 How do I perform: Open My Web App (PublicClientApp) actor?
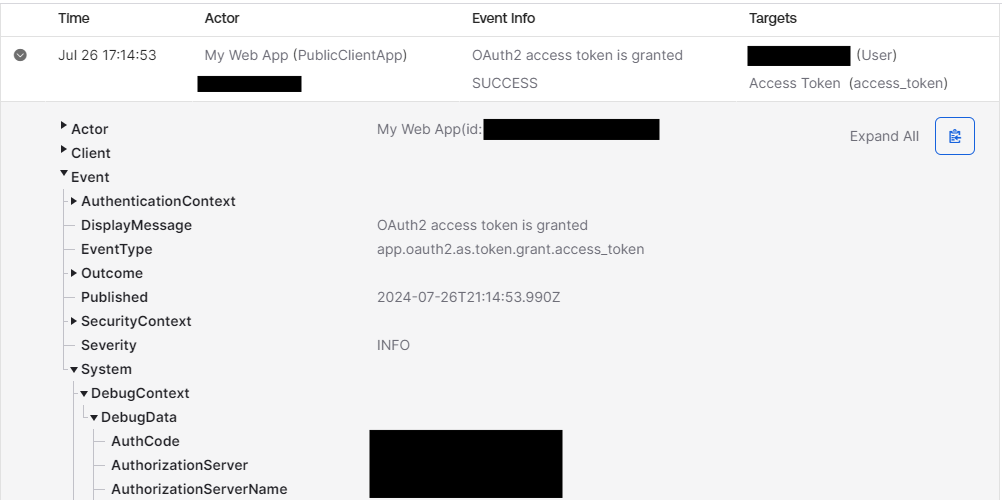click(305, 56)
